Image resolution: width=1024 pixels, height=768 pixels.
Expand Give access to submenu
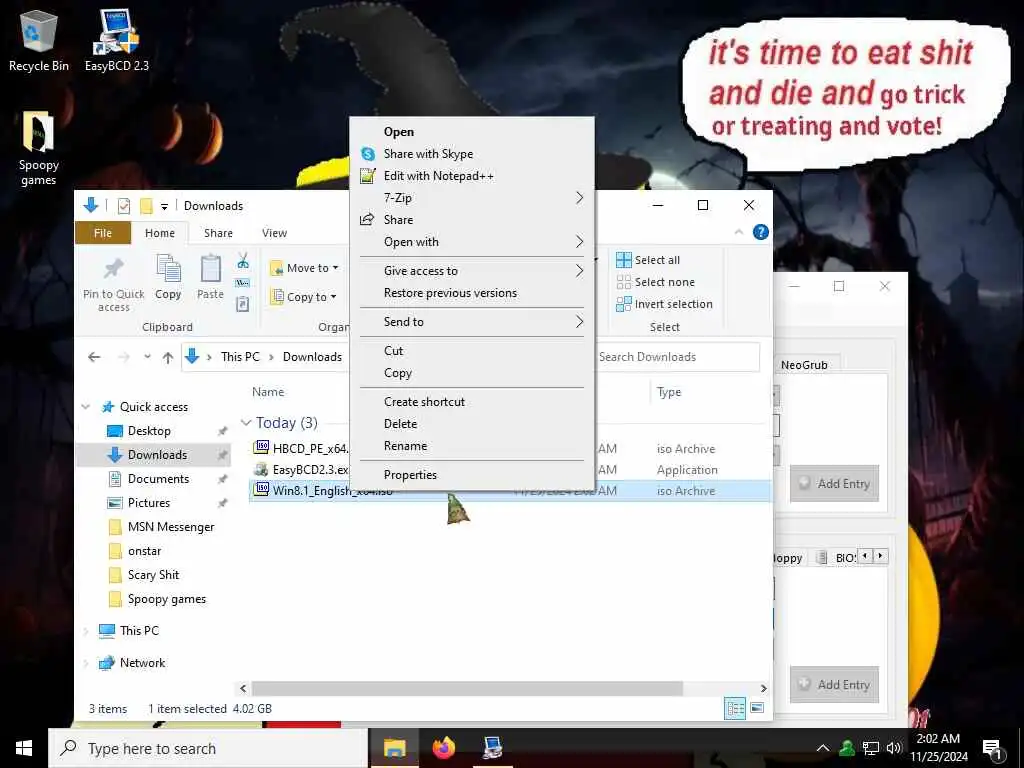[471, 270]
